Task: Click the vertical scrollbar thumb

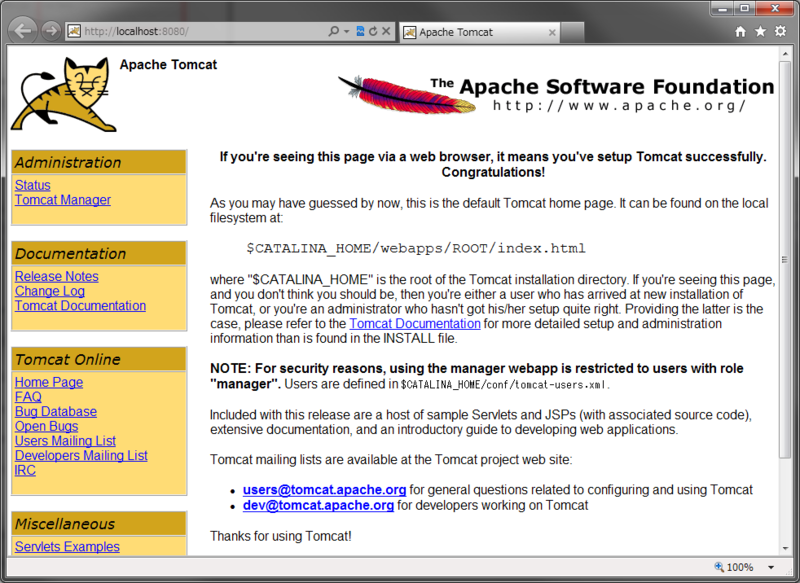Action: point(785,259)
